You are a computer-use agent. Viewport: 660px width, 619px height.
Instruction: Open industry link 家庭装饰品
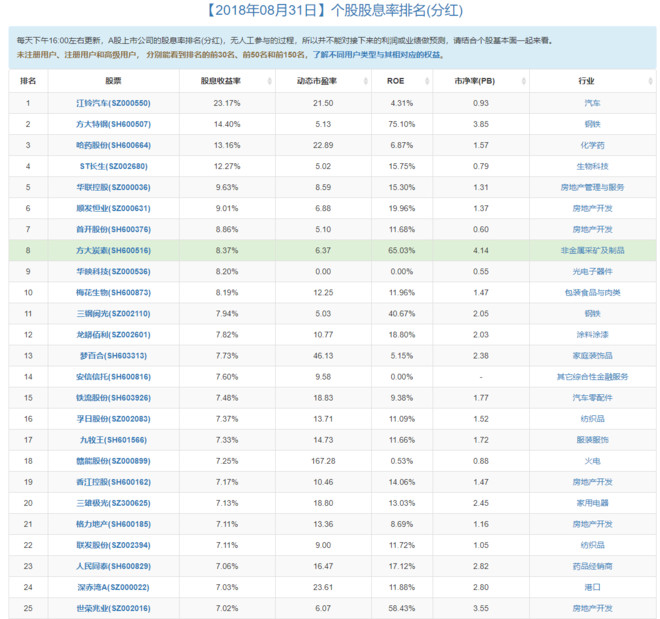tap(592, 356)
